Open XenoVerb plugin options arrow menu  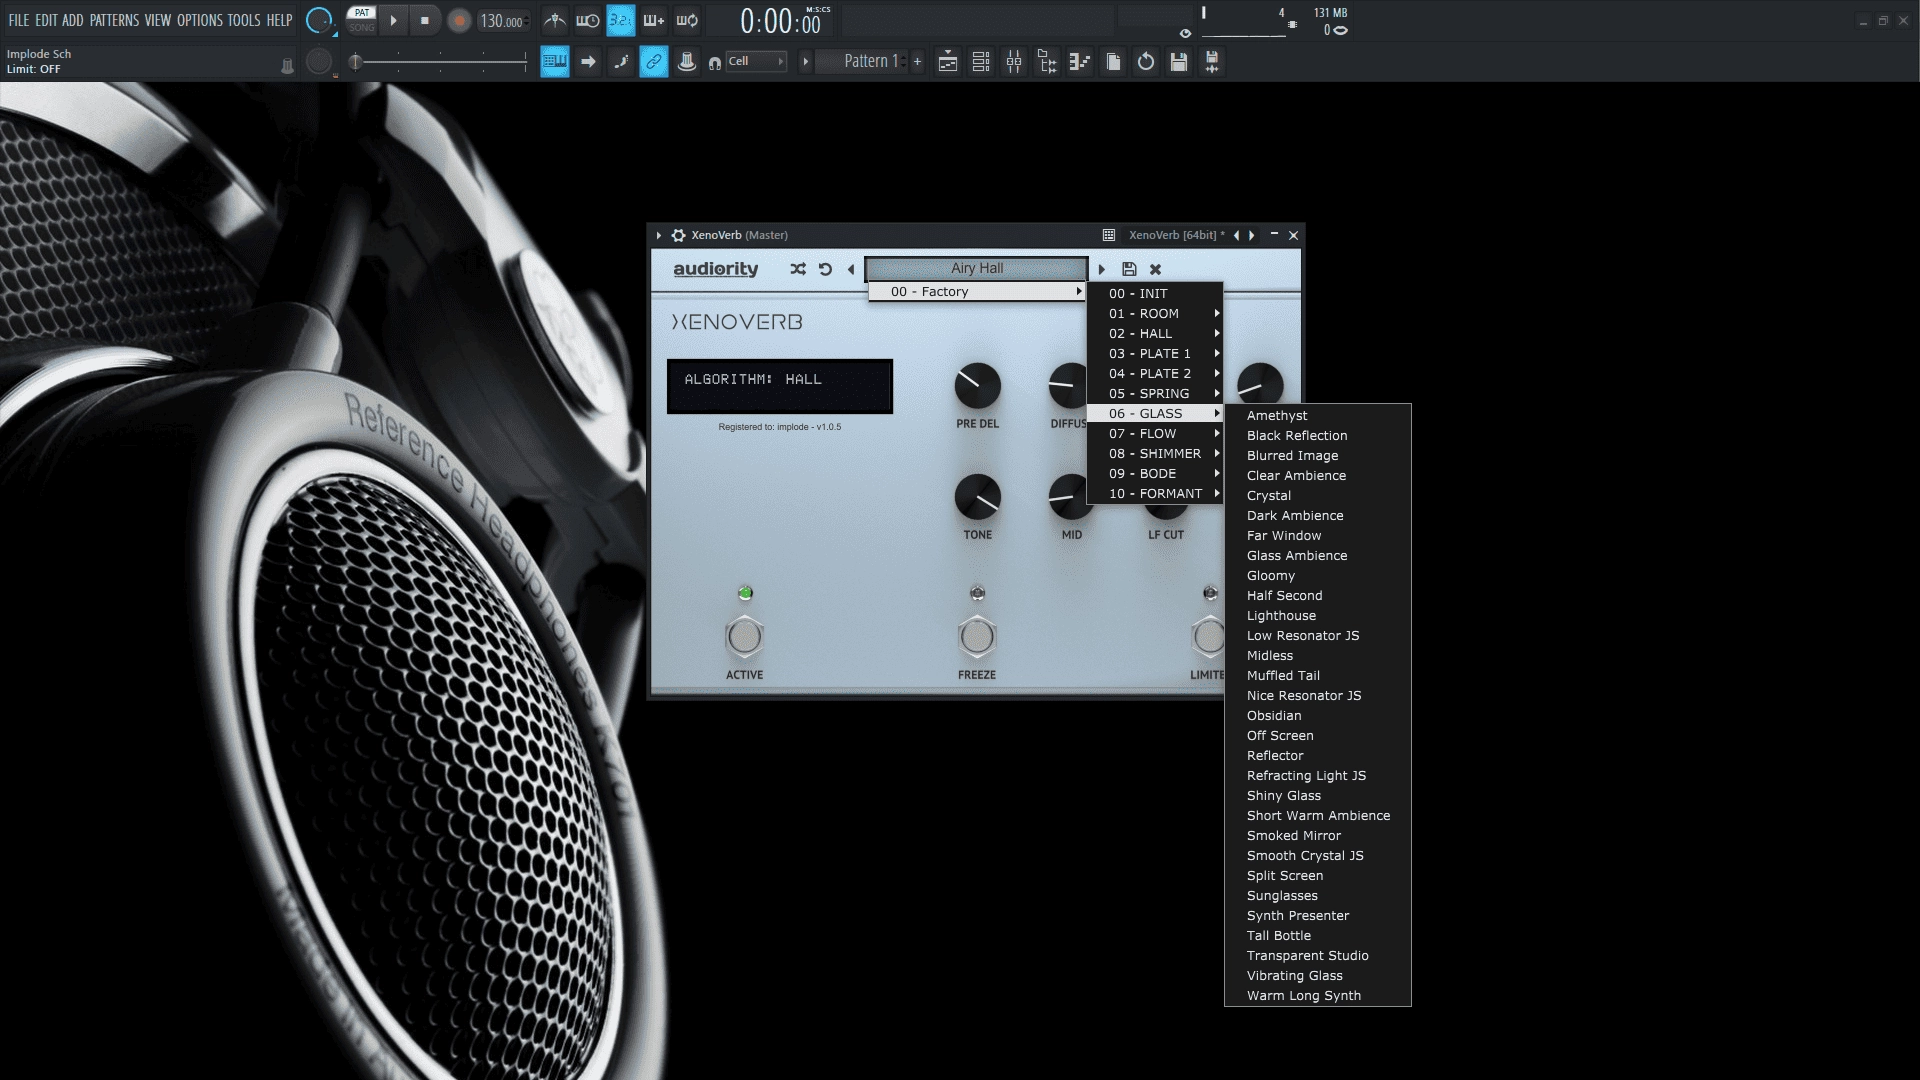coord(658,236)
